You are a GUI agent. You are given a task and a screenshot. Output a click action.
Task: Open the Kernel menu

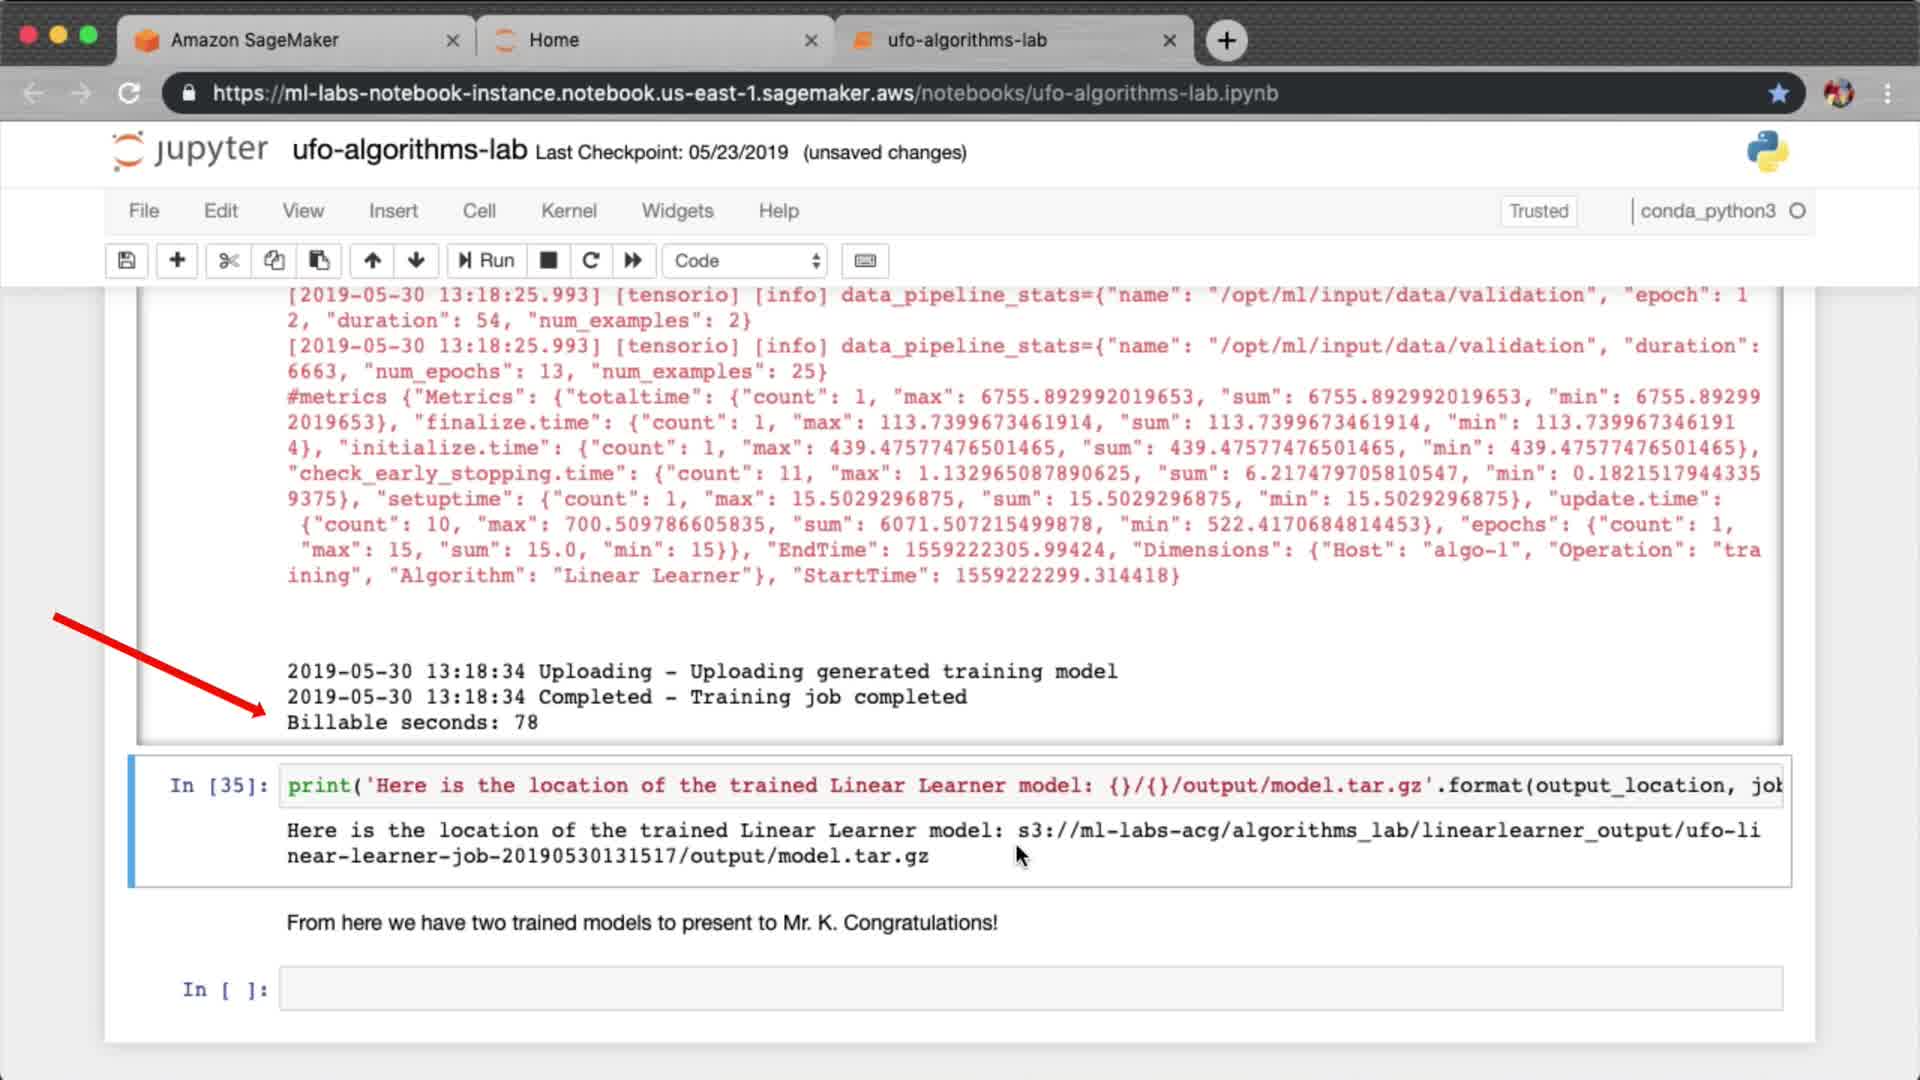click(568, 211)
